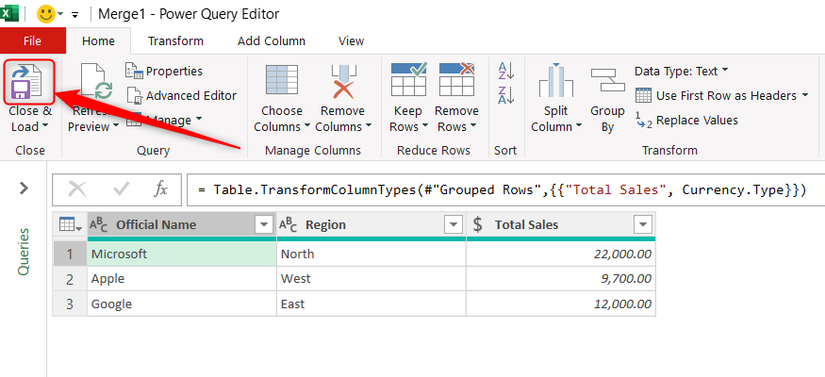This screenshot has width=825, height=377.
Task: Sort descending with the Z-A icon
Action: click(505, 95)
